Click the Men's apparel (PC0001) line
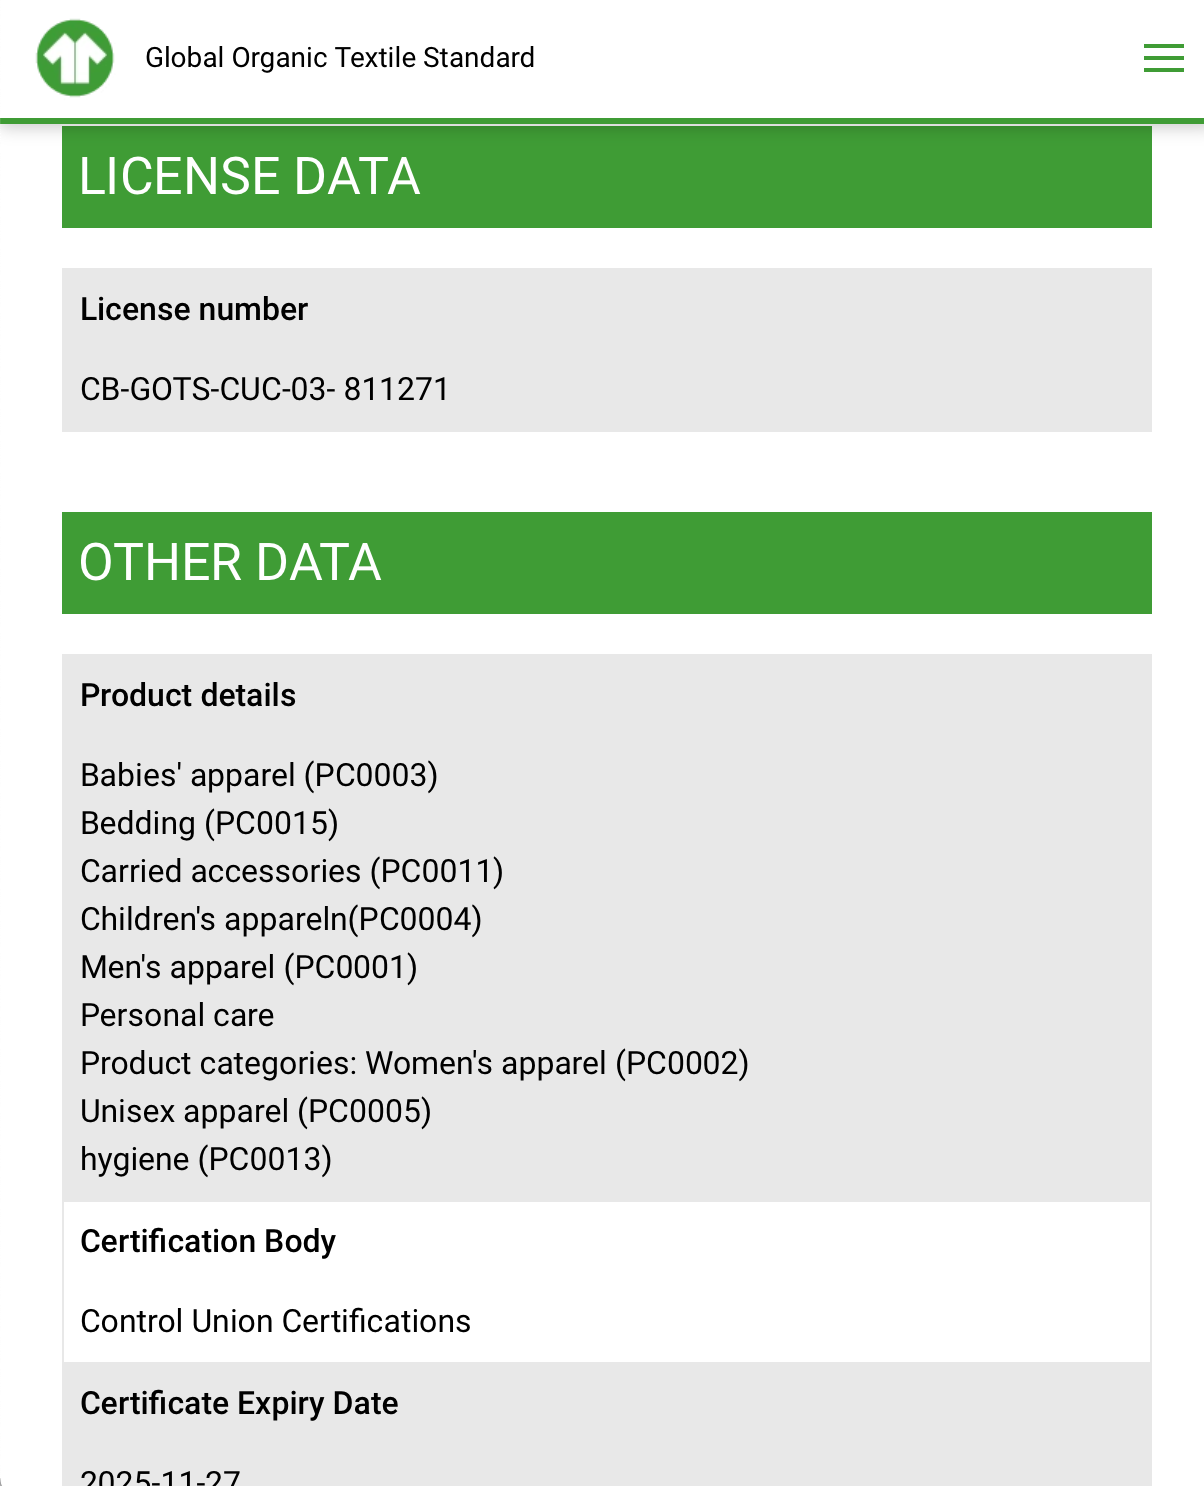This screenshot has width=1204, height=1486. tap(249, 968)
